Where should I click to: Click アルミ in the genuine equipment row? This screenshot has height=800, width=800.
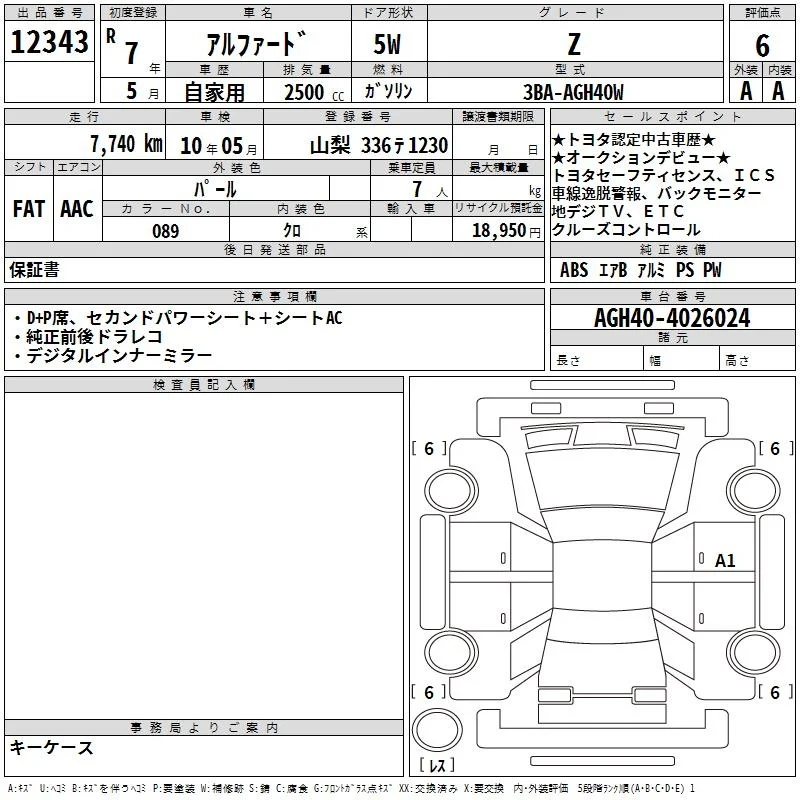652,270
